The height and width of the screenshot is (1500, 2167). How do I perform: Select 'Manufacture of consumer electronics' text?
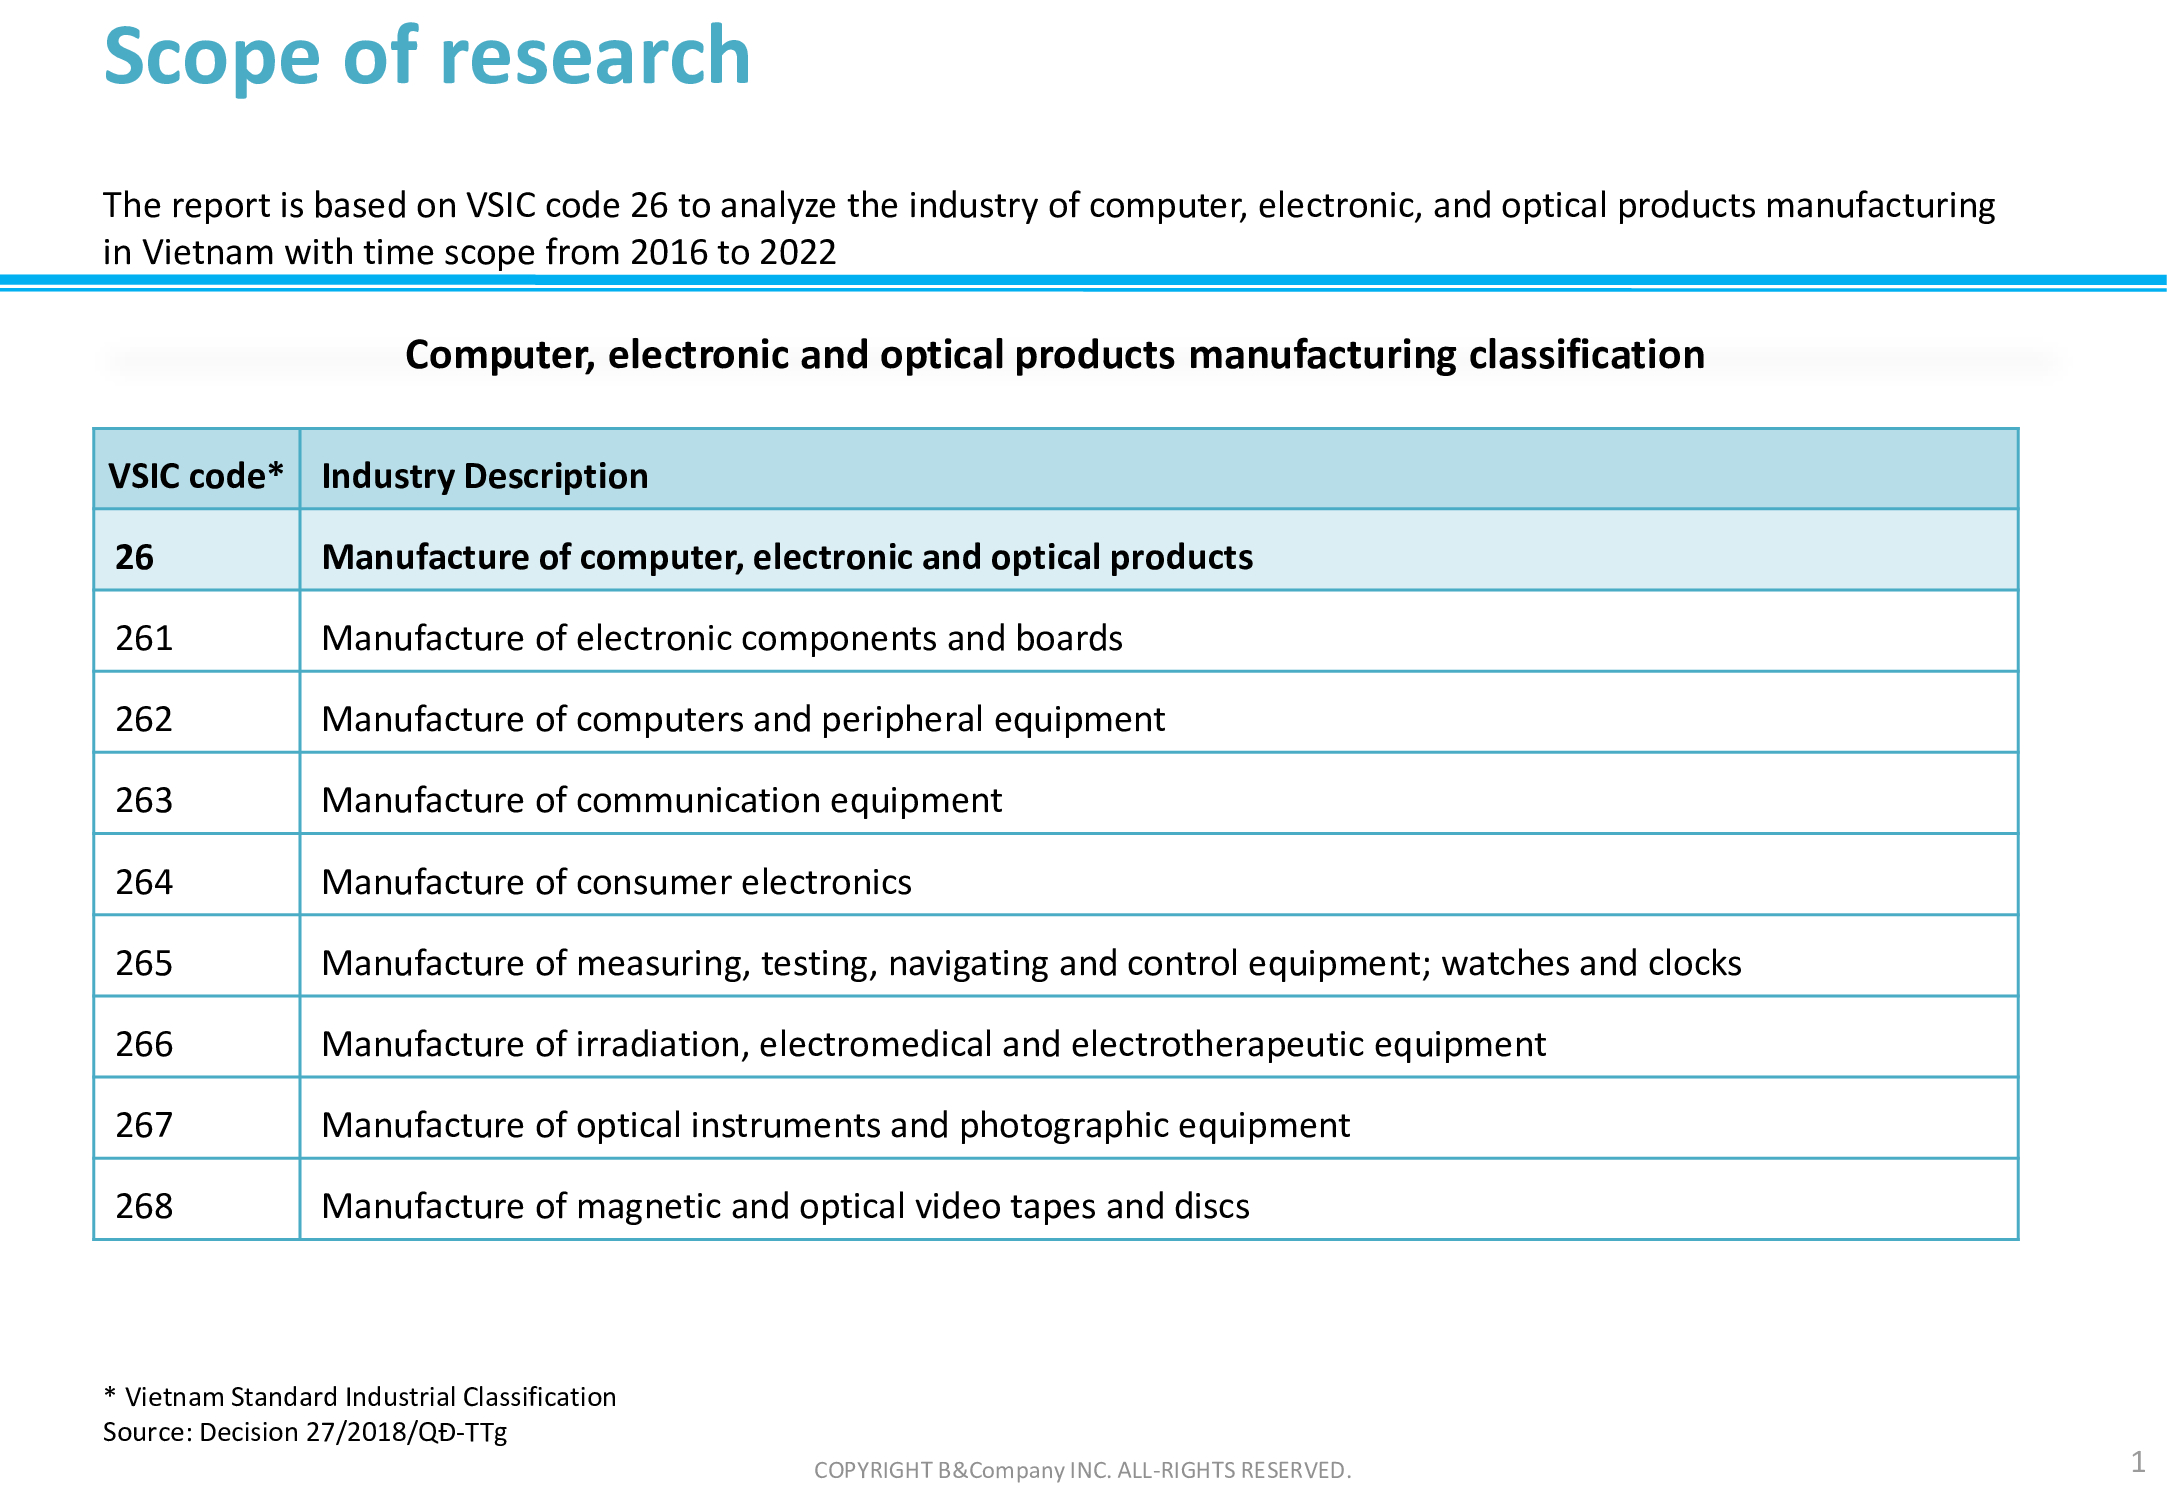click(616, 882)
